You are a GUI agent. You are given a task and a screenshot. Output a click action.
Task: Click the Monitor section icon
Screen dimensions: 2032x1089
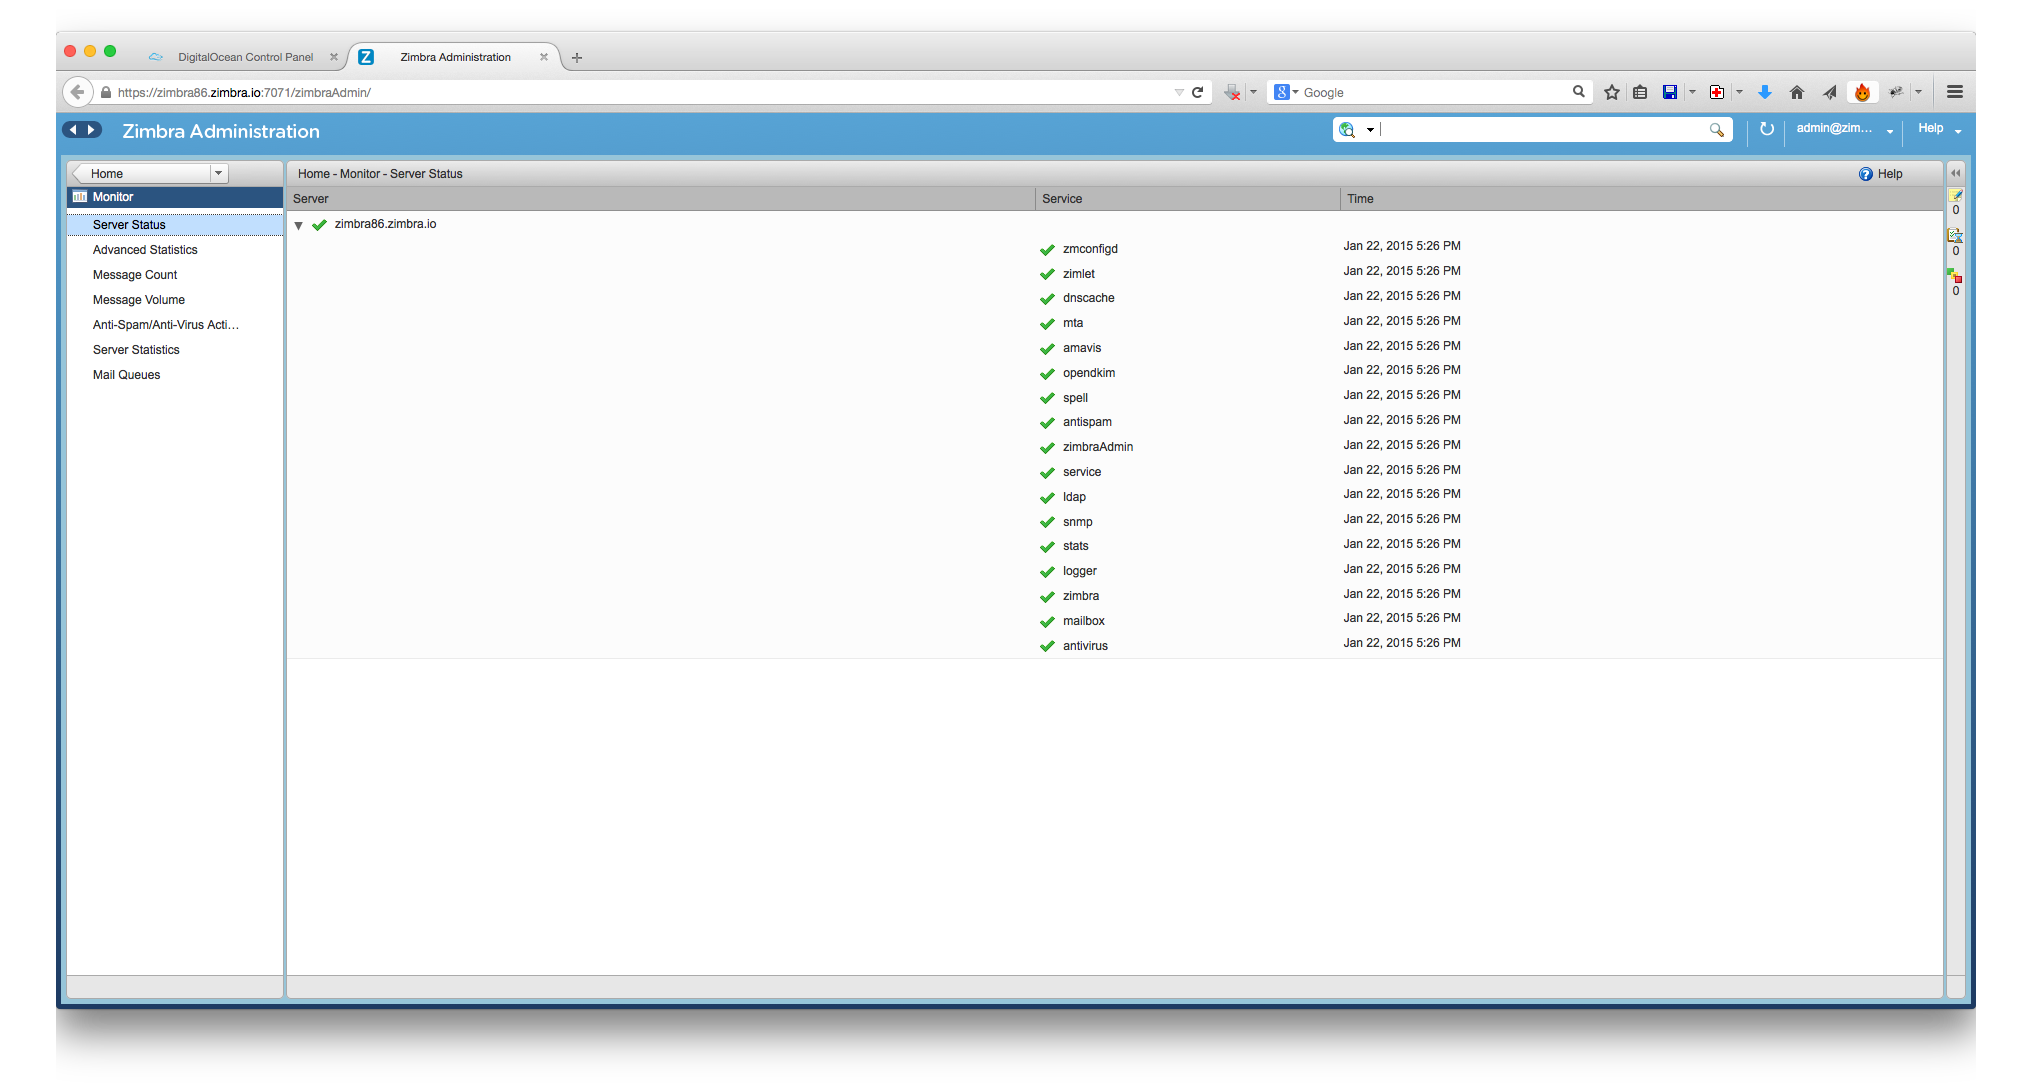(x=80, y=197)
